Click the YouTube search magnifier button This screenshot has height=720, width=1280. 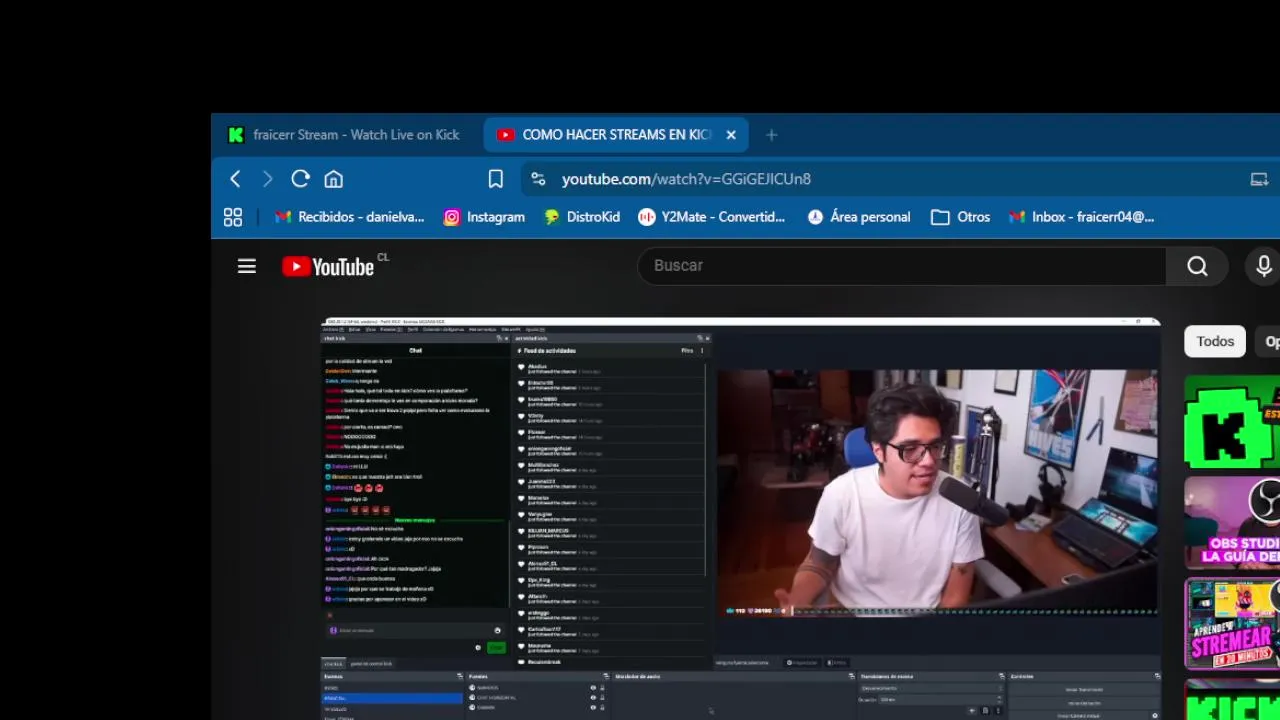(1197, 266)
